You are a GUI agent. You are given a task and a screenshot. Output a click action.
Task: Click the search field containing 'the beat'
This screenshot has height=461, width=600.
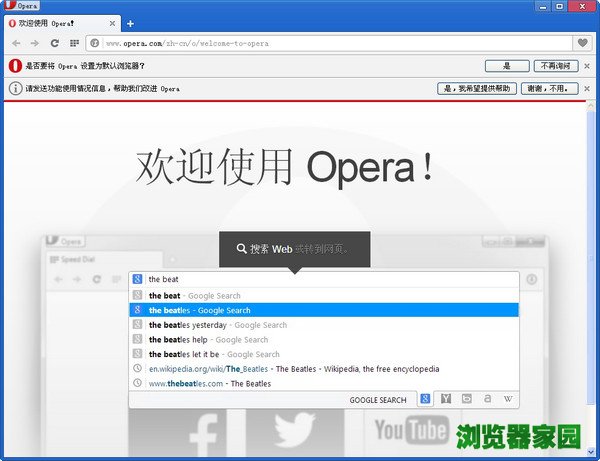[324, 279]
